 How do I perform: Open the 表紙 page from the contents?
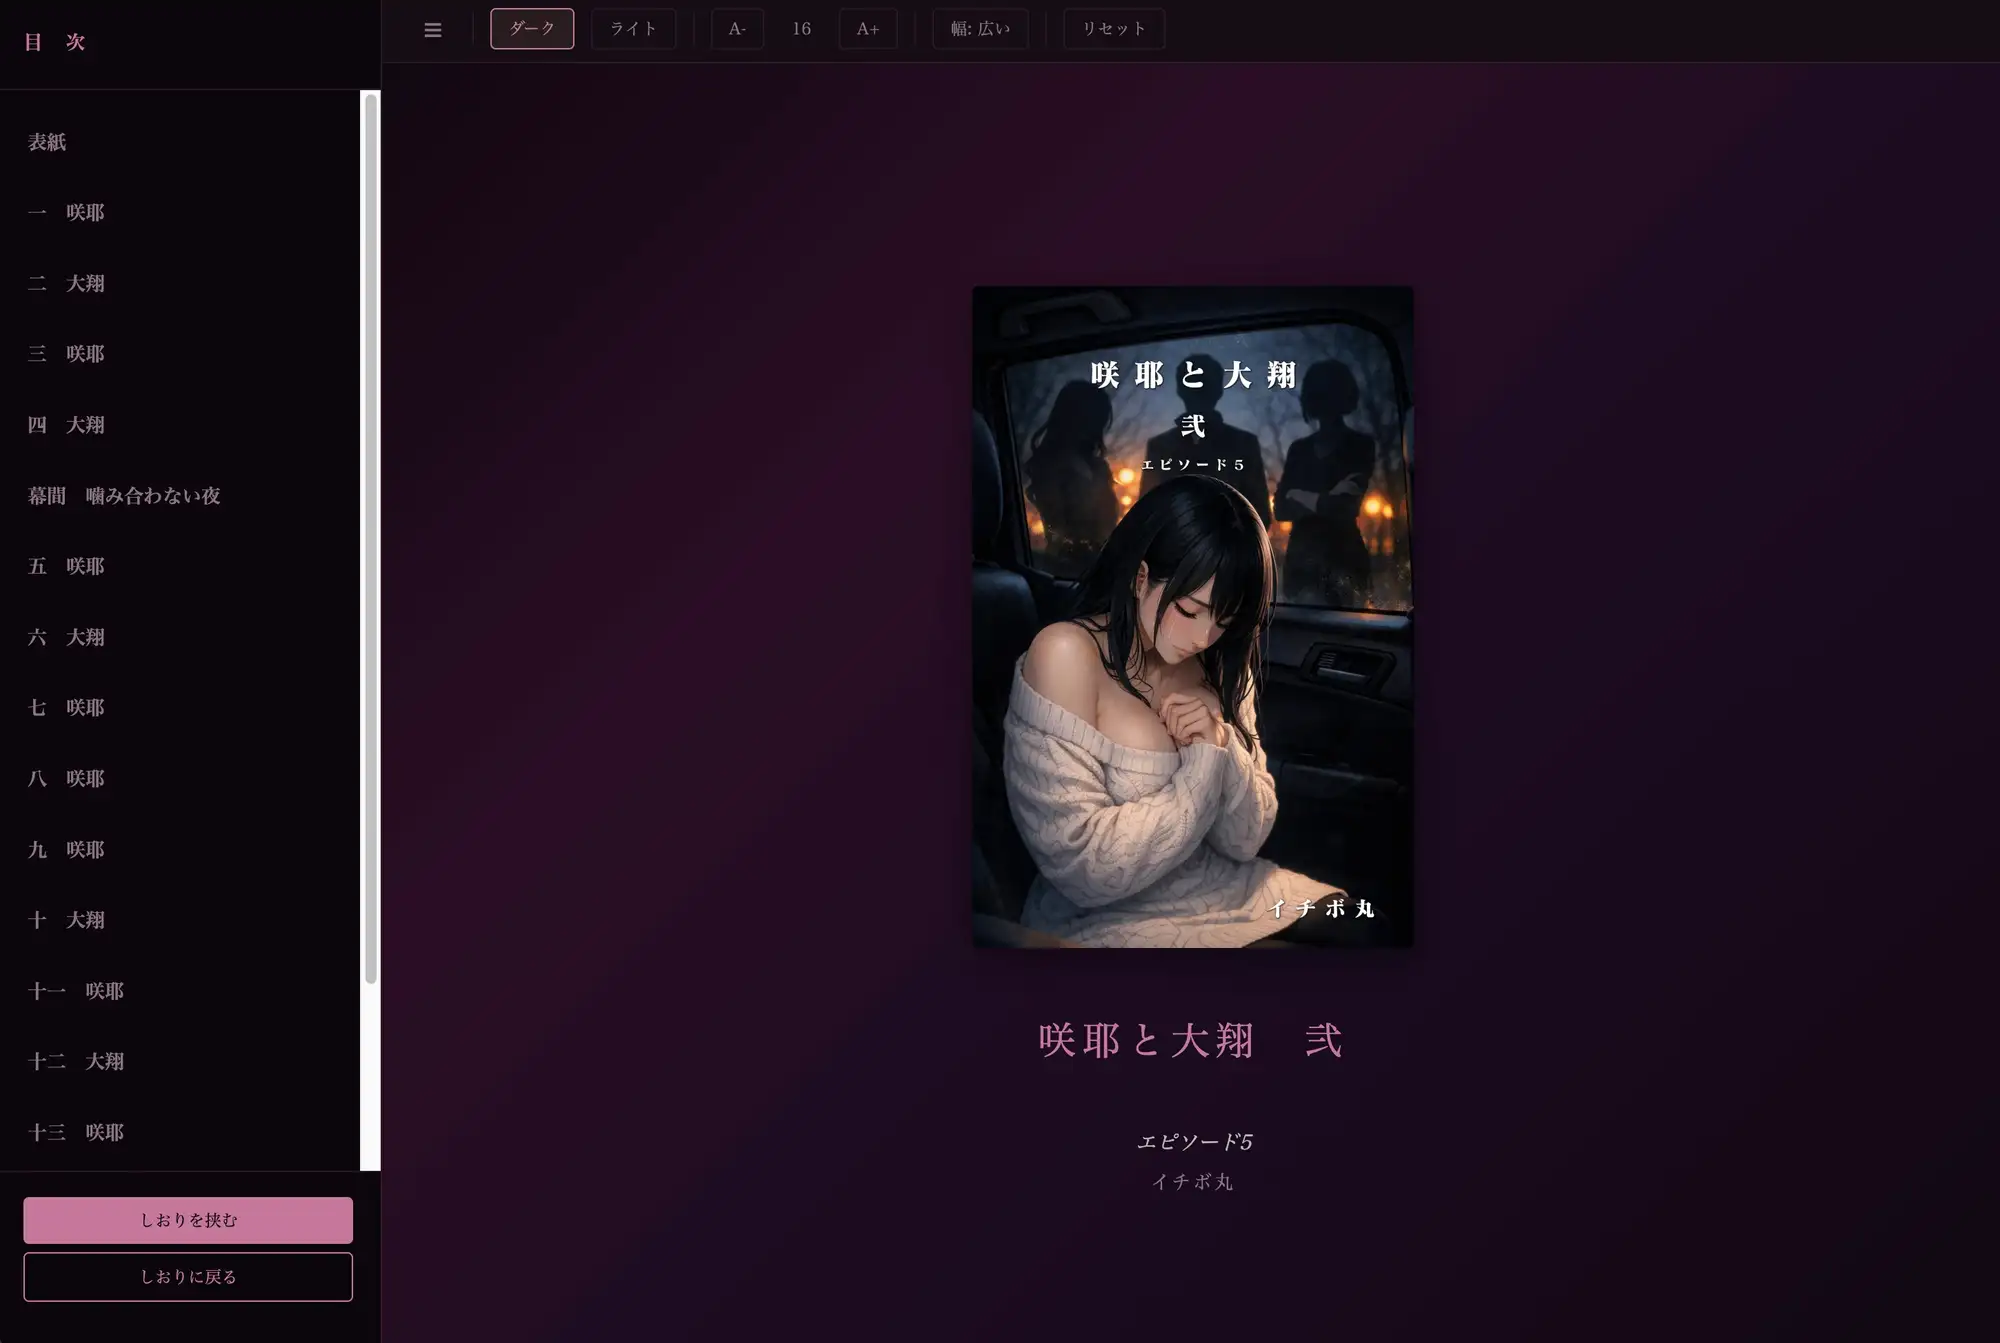point(48,141)
